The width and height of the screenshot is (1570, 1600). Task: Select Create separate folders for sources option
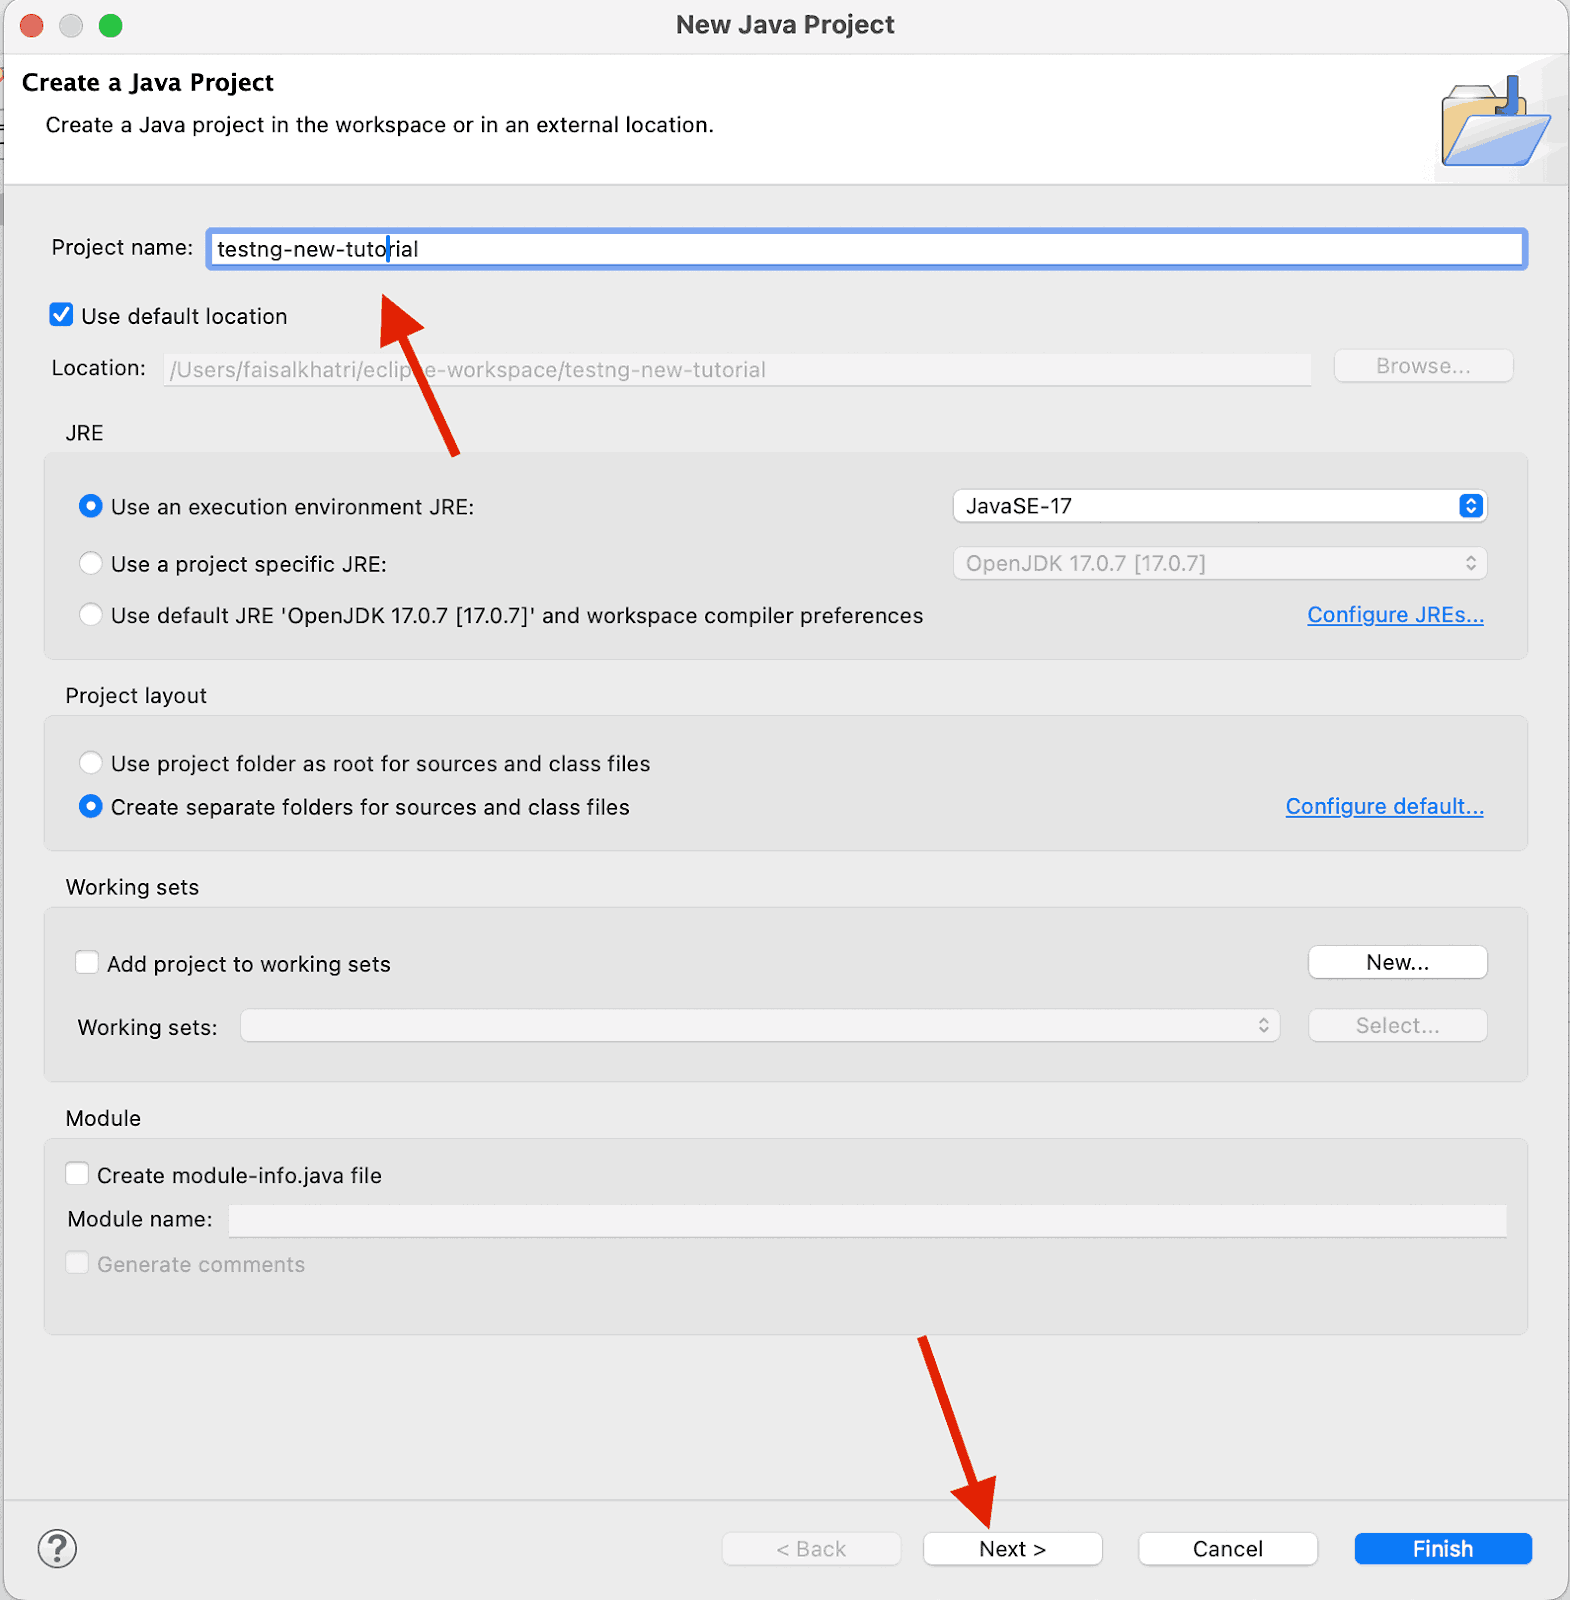pos(90,806)
